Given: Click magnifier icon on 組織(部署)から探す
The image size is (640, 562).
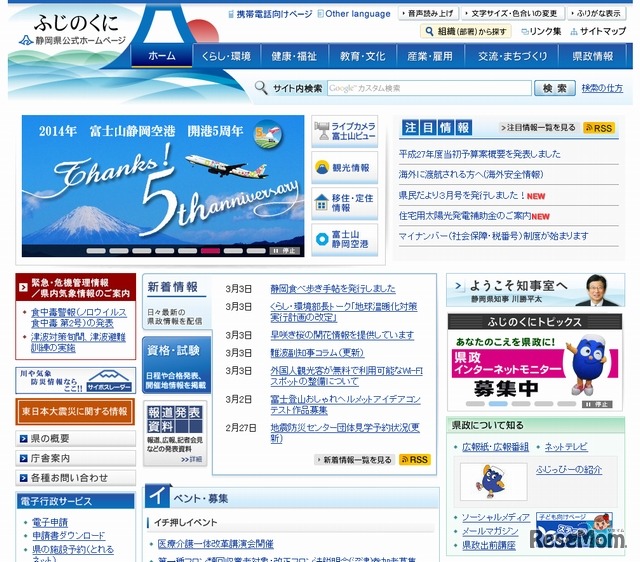Looking at the screenshot, I should (x=429, y=31).
